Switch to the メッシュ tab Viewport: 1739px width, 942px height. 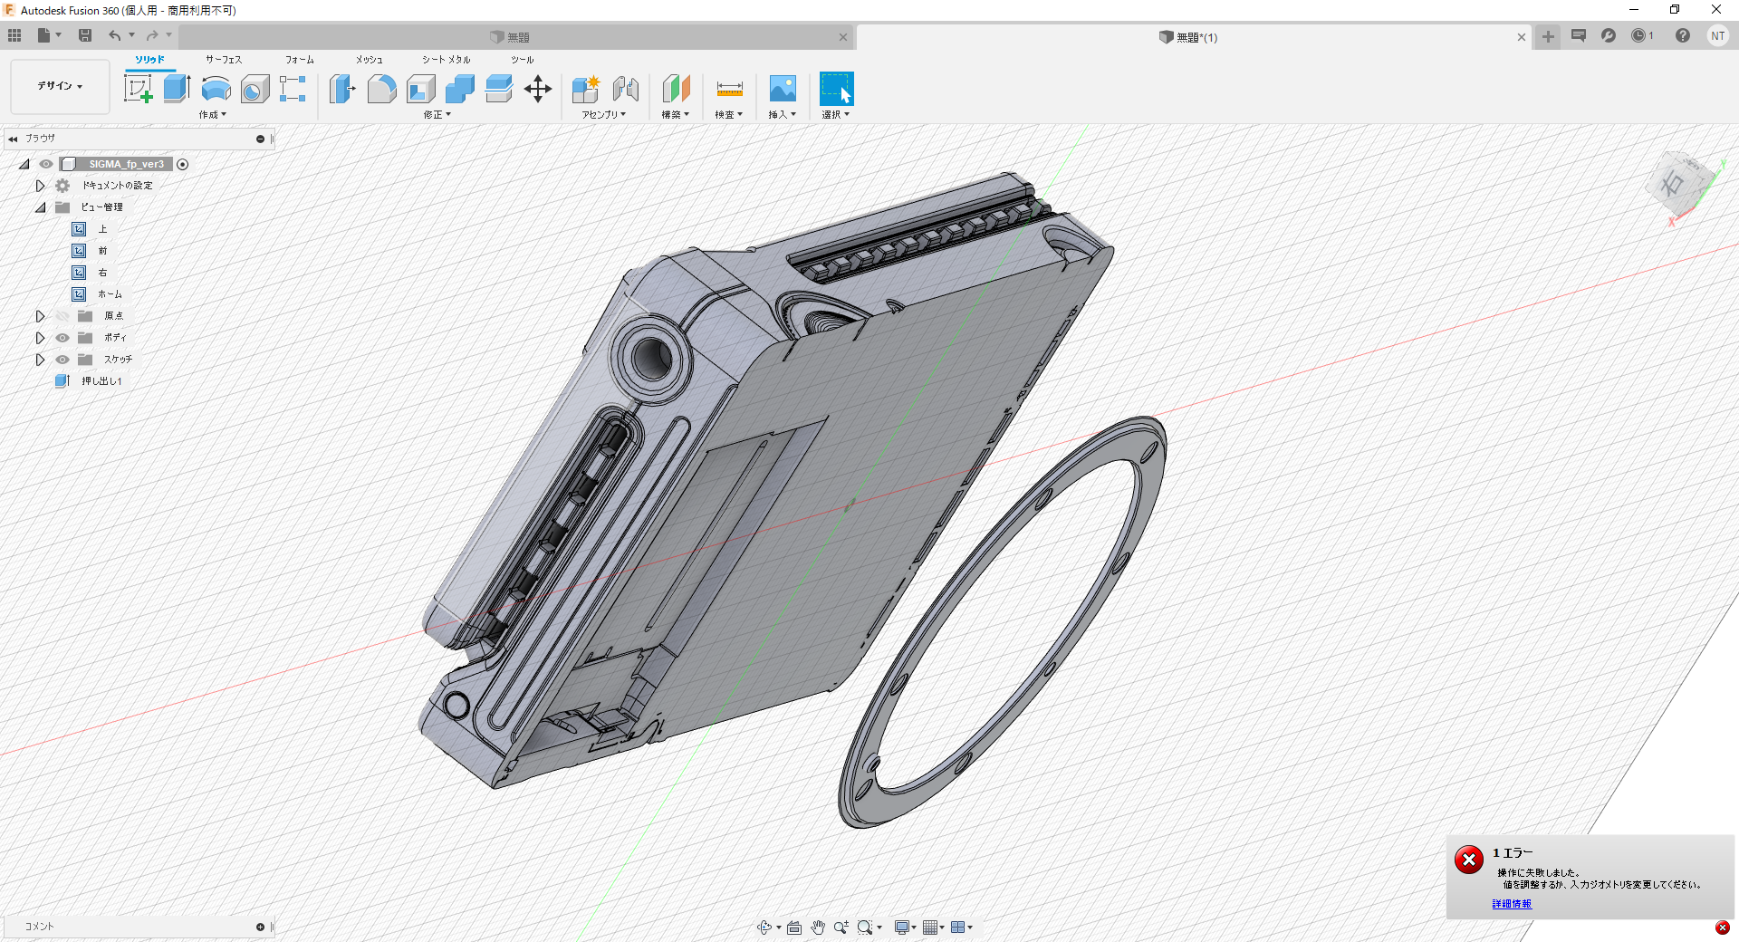click(369, 60)
